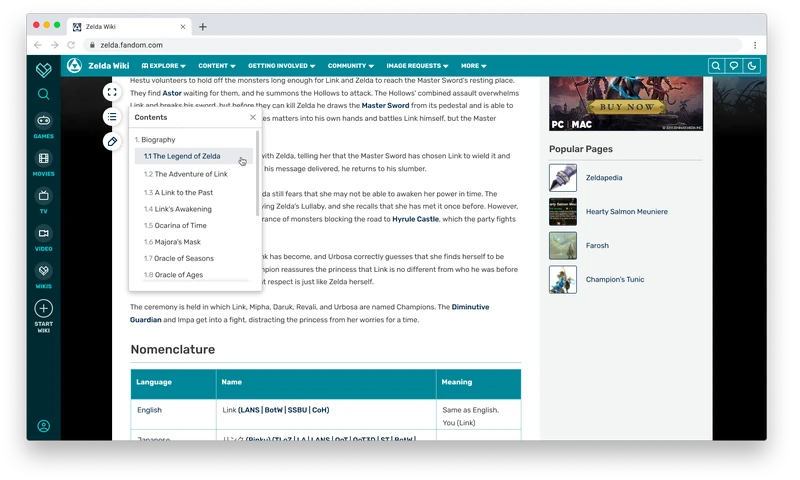Click the expand fullscreen page icon
Viewport: 800px width, 480px height.
pyautogui.click(x=112, y=92)
